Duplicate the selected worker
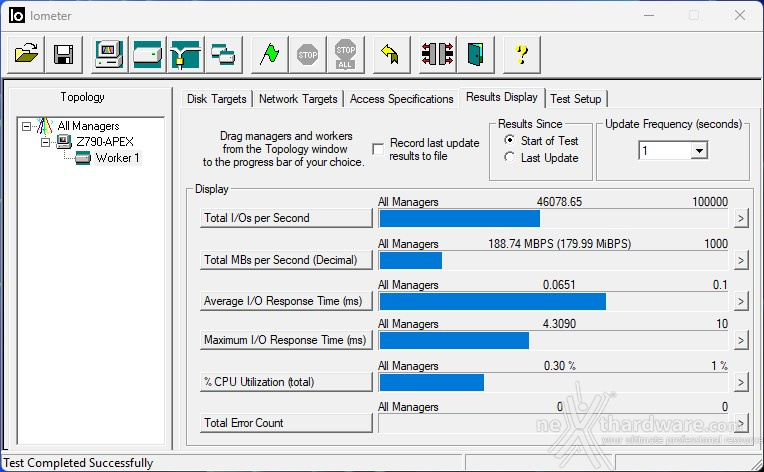 coord(223,54)
